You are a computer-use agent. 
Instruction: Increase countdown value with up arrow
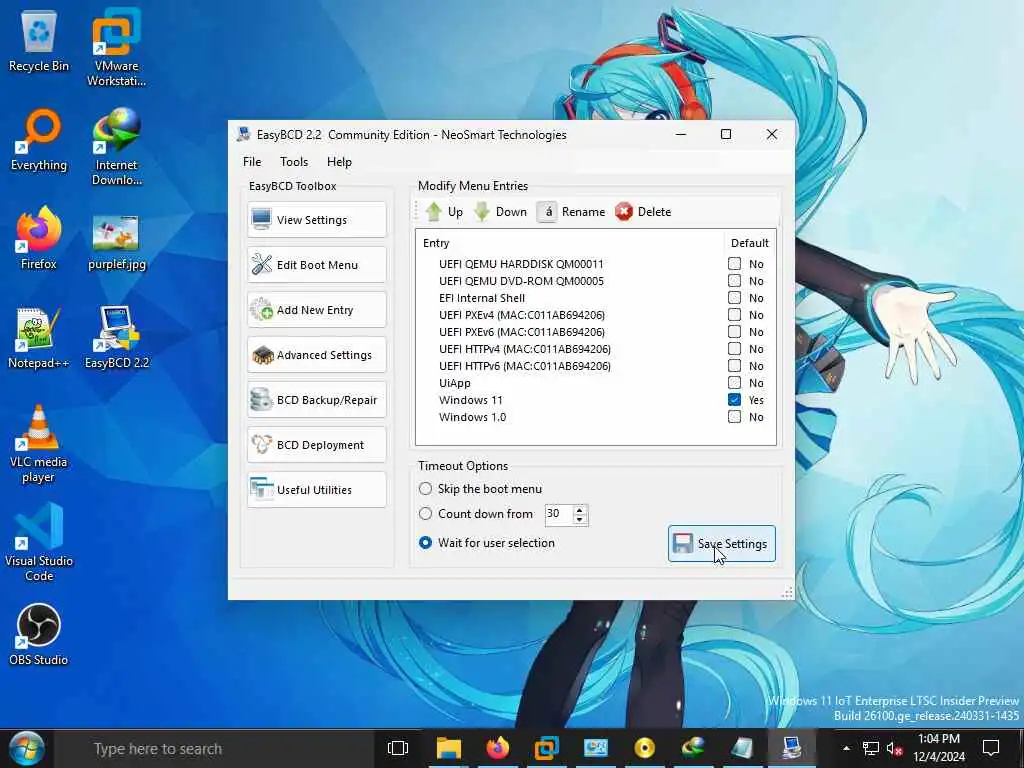tap(580, 509)
